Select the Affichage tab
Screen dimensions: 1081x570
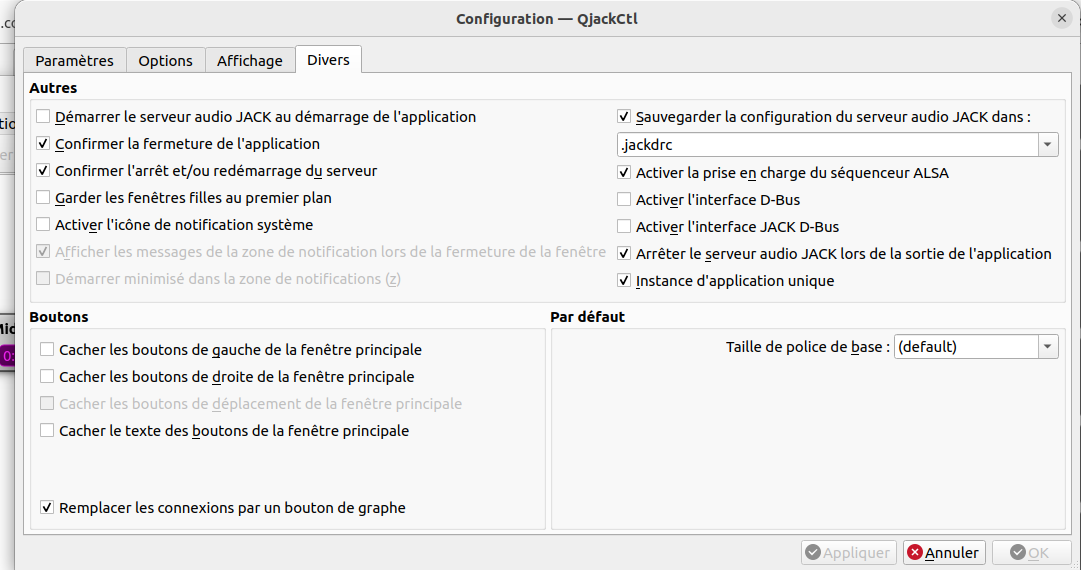point(250,60)
